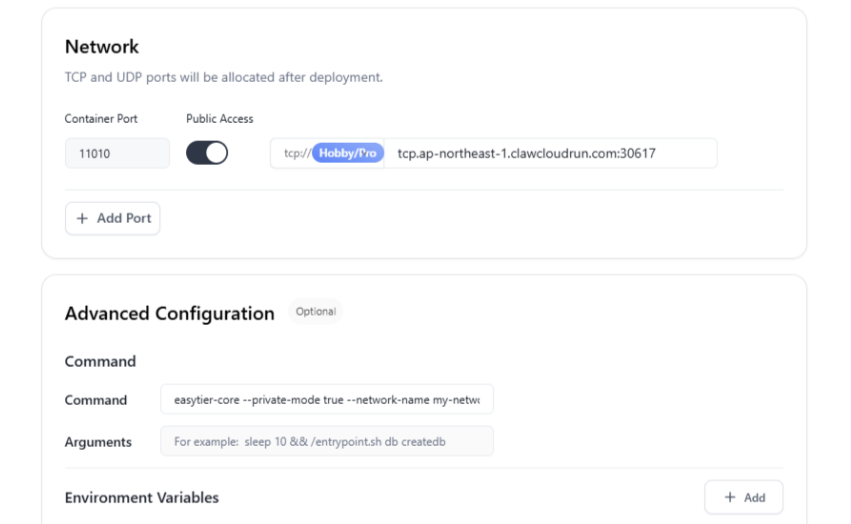Click the Advanced Configuration heading
This screenshot has height=524, width=851.
(x=169, y=313)
